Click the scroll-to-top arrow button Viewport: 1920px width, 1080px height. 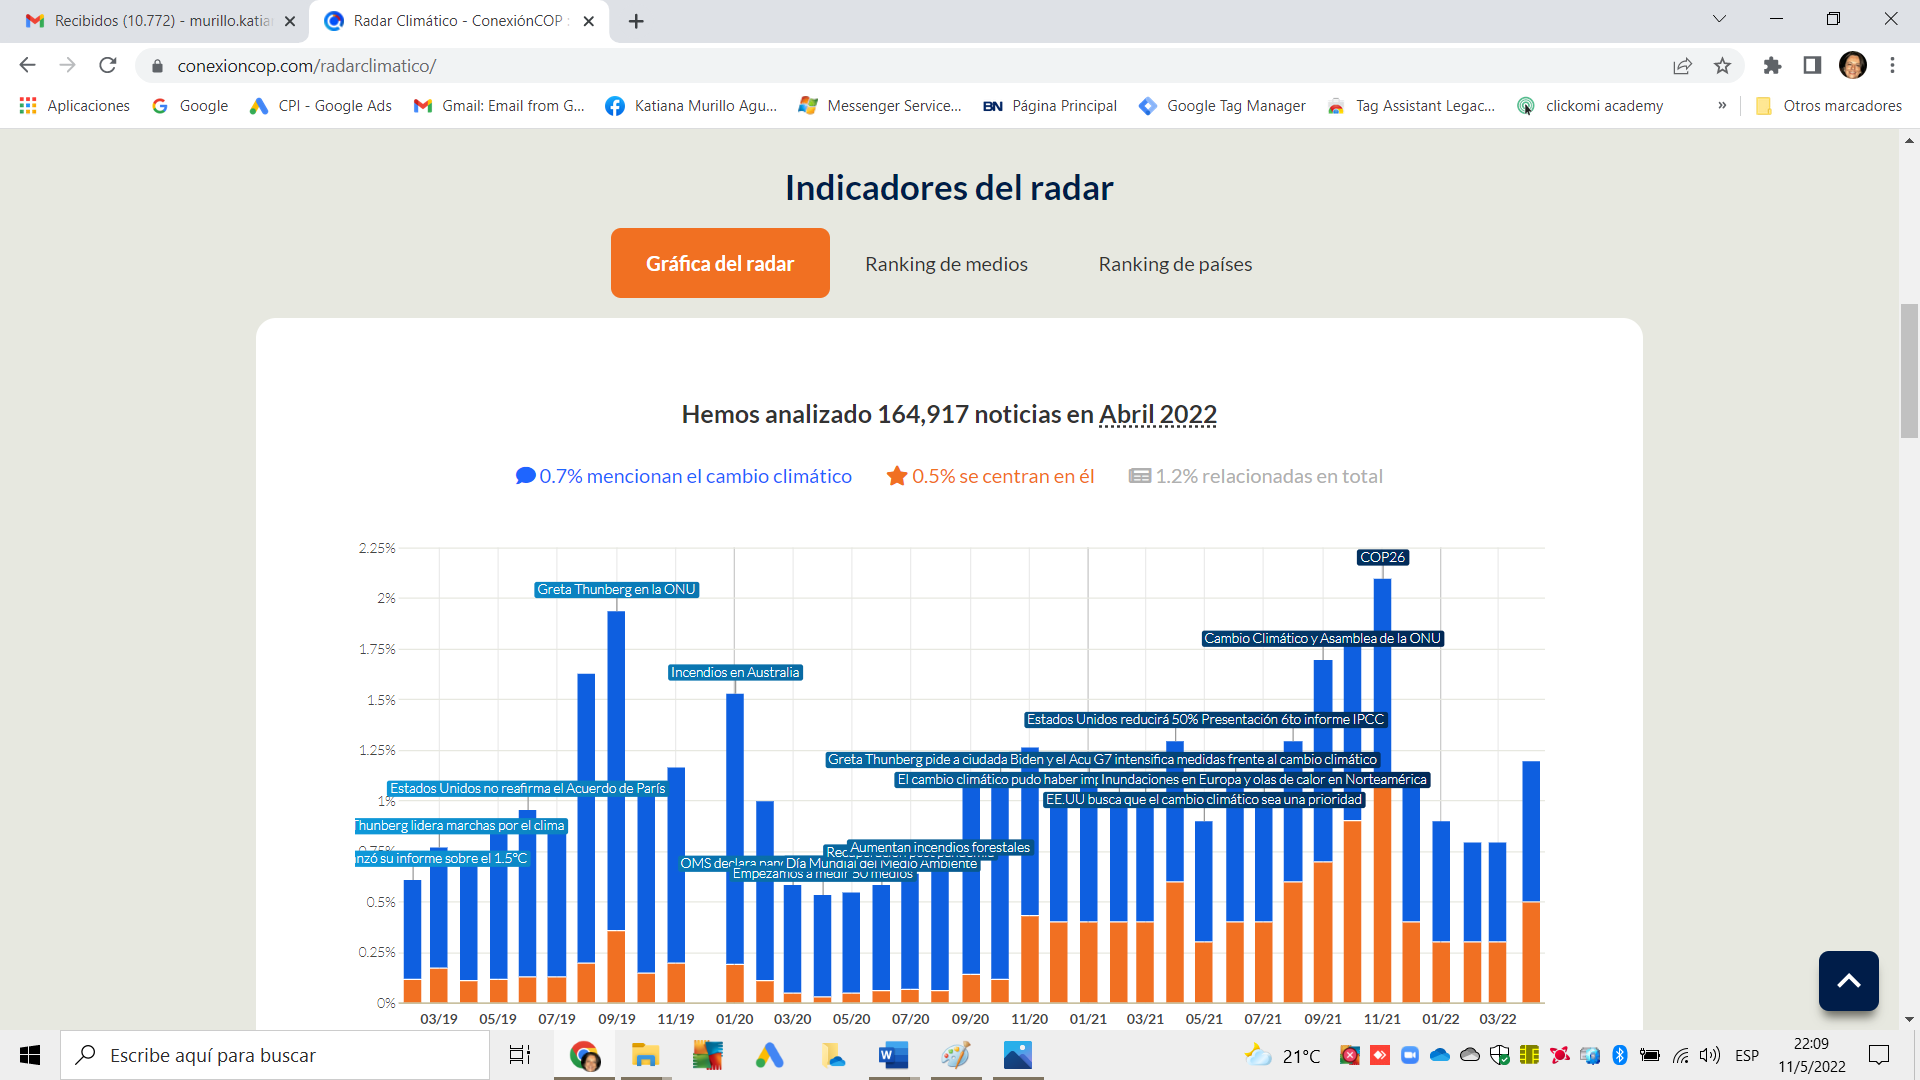click(x=1848, y=981)
